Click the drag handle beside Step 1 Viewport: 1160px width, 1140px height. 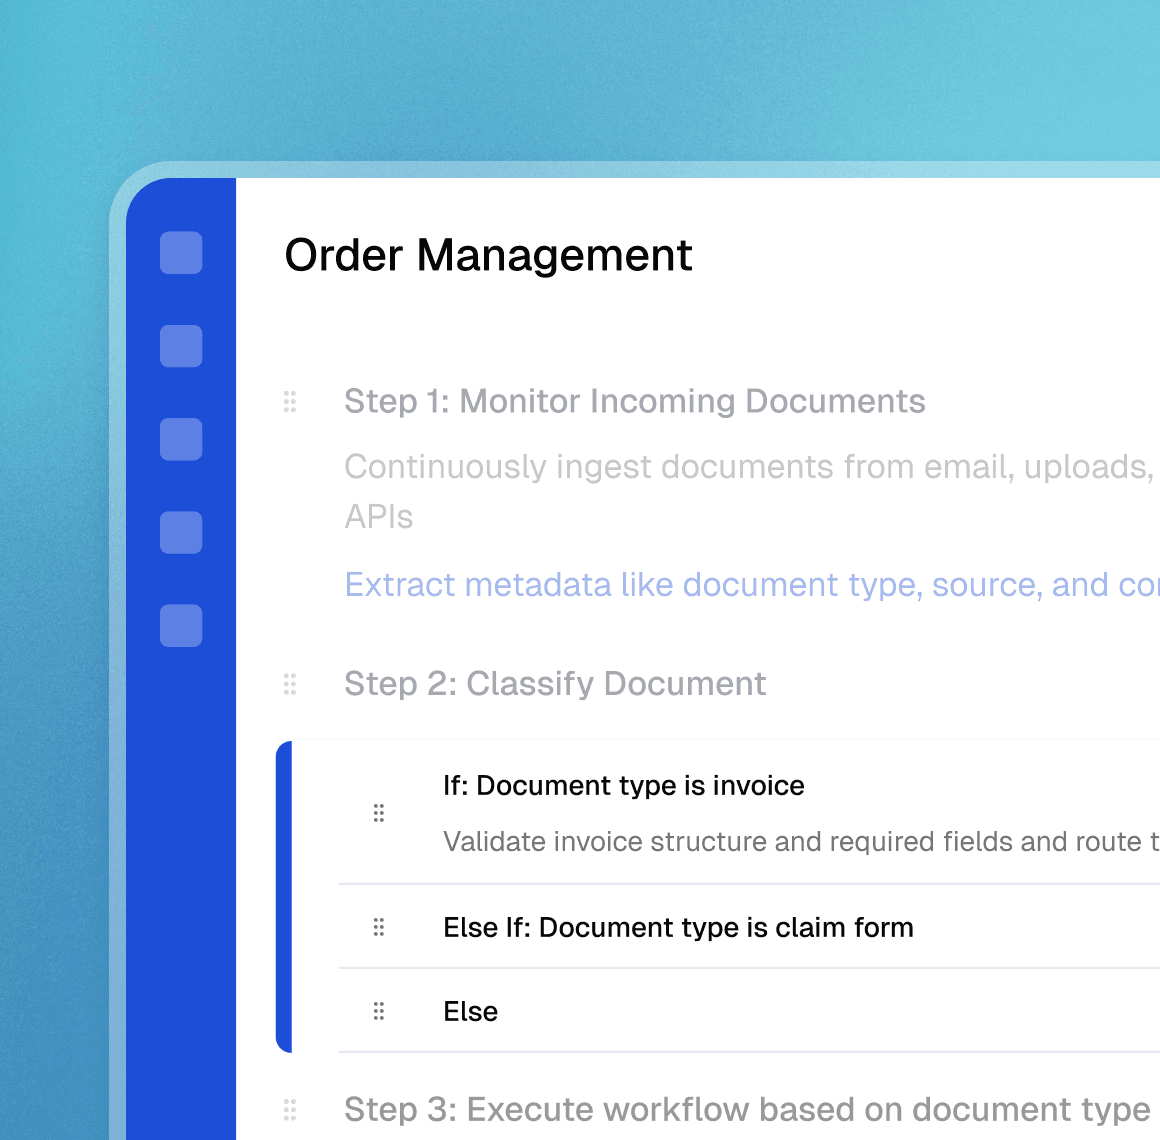coord(290,402)
